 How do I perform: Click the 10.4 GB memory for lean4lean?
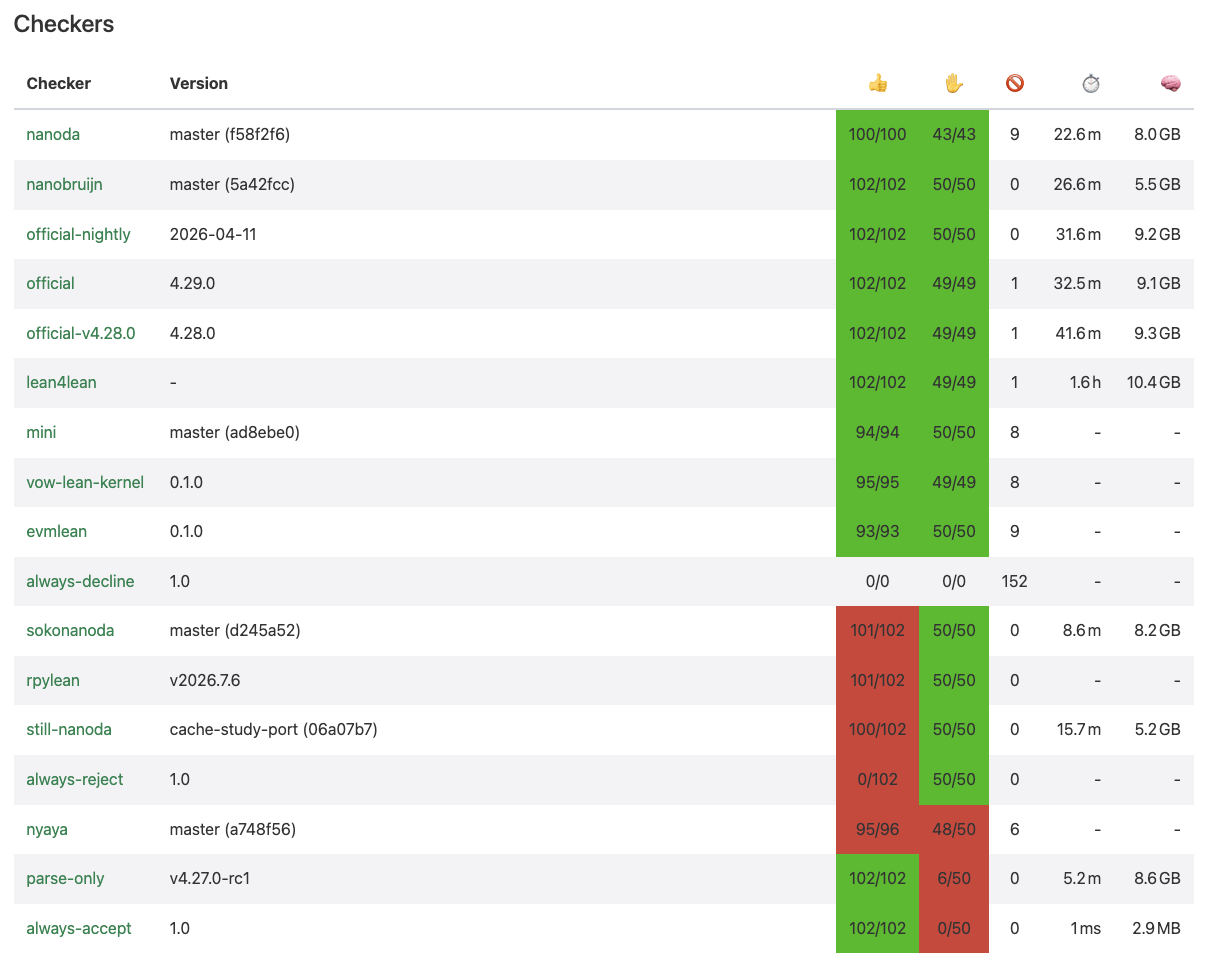point(1153,382)
